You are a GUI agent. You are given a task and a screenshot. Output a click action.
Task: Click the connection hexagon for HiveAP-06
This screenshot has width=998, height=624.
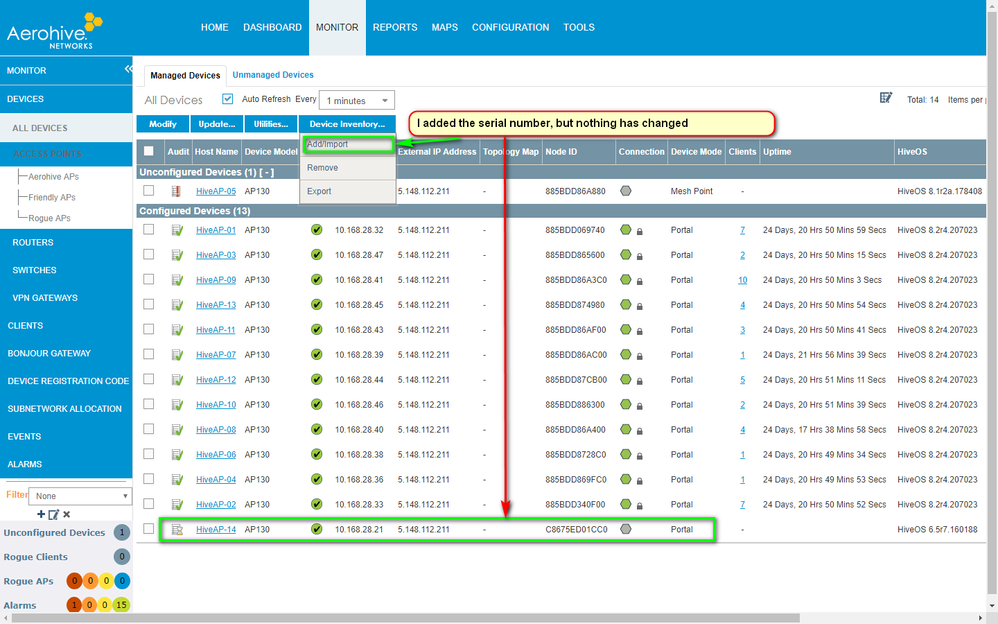point(626,454)
